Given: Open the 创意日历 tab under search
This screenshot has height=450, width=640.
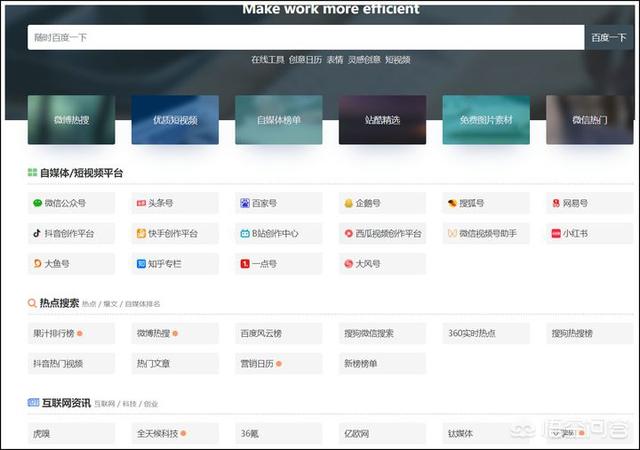Looking at the screenshot, I should pyautogui.click(x=305, y=60).
